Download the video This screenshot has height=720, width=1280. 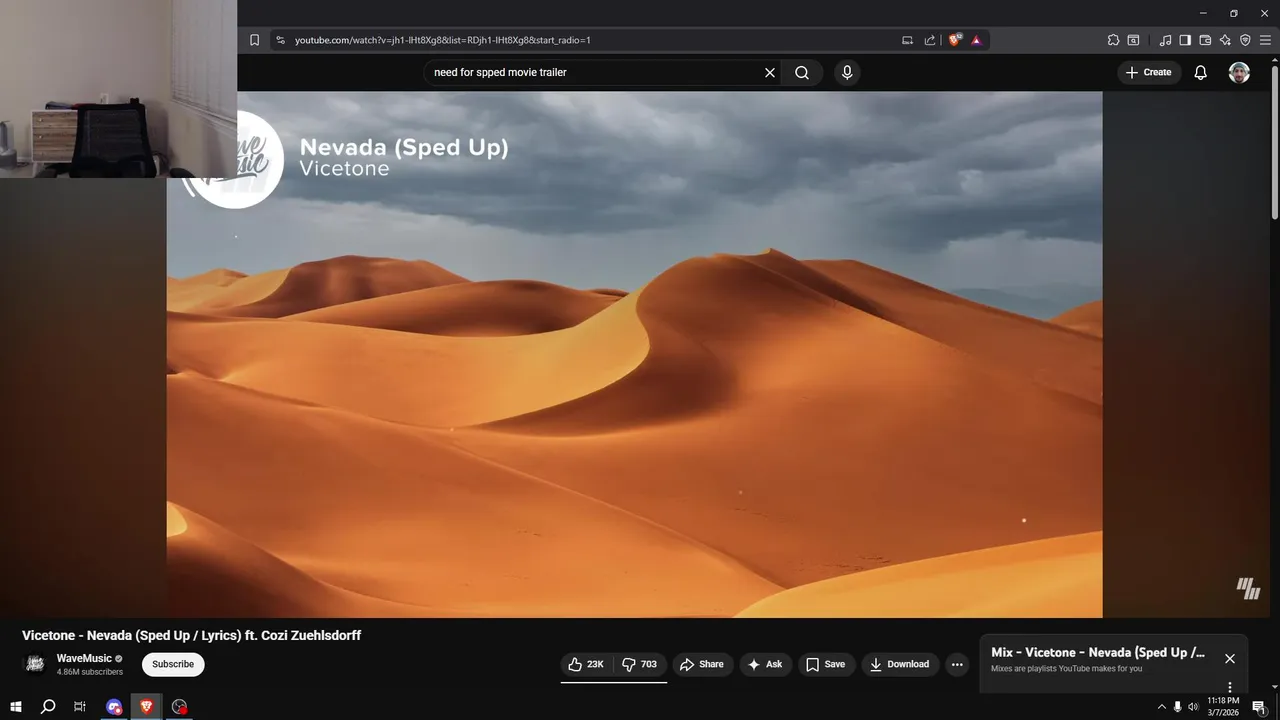point(900,664)
